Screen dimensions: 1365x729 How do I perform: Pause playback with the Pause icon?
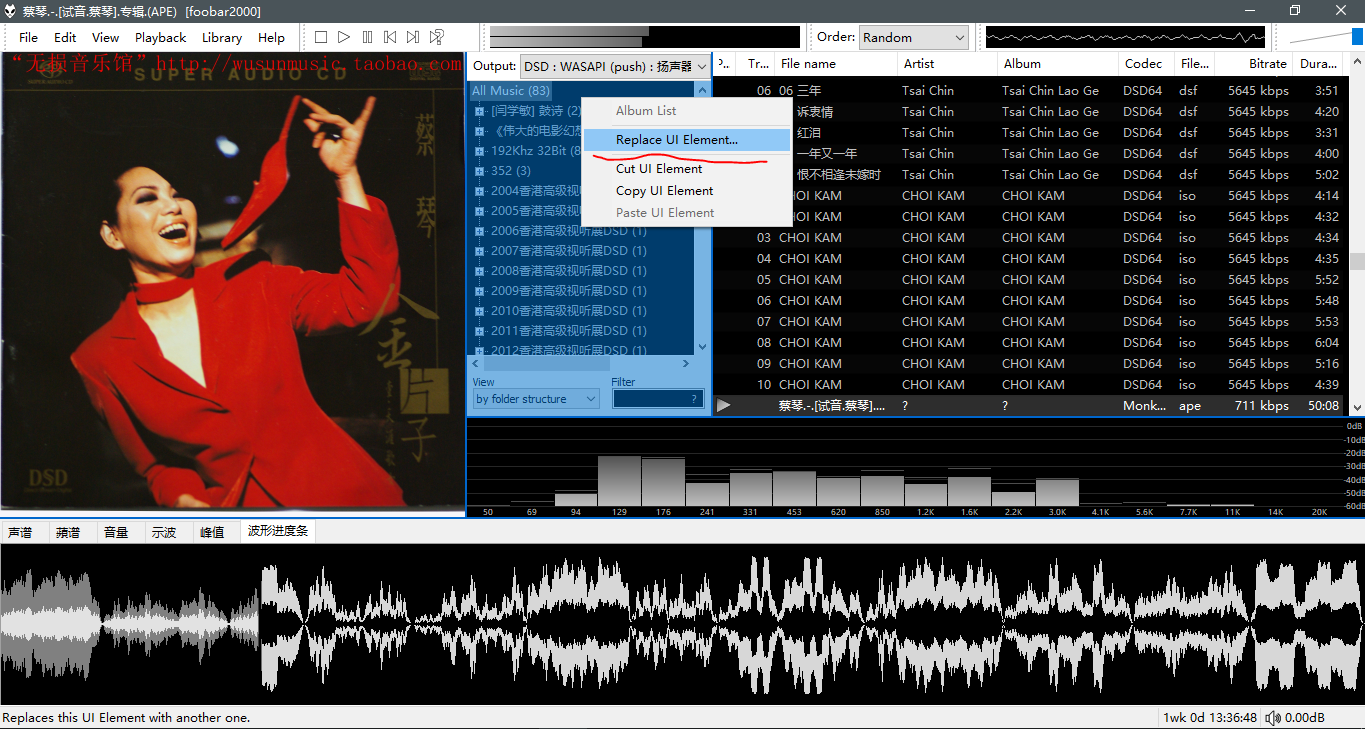[x=367, y=37]
